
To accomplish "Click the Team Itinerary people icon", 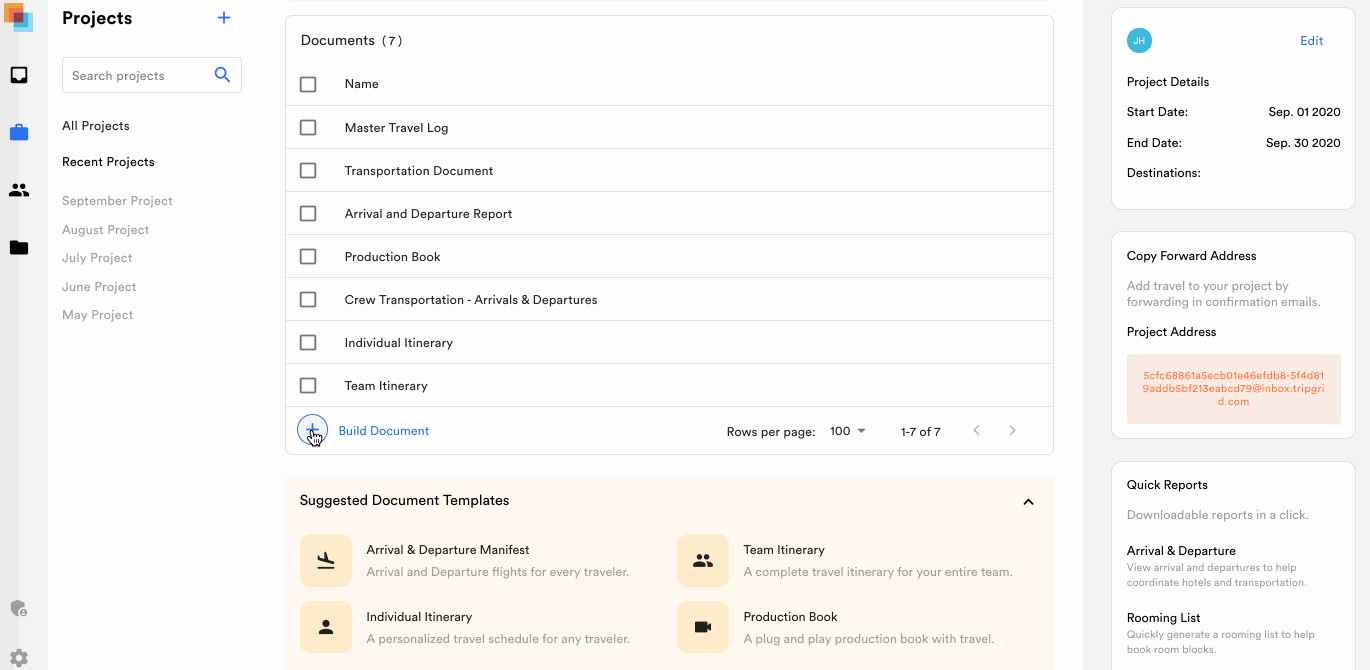I will pos(703,560).
